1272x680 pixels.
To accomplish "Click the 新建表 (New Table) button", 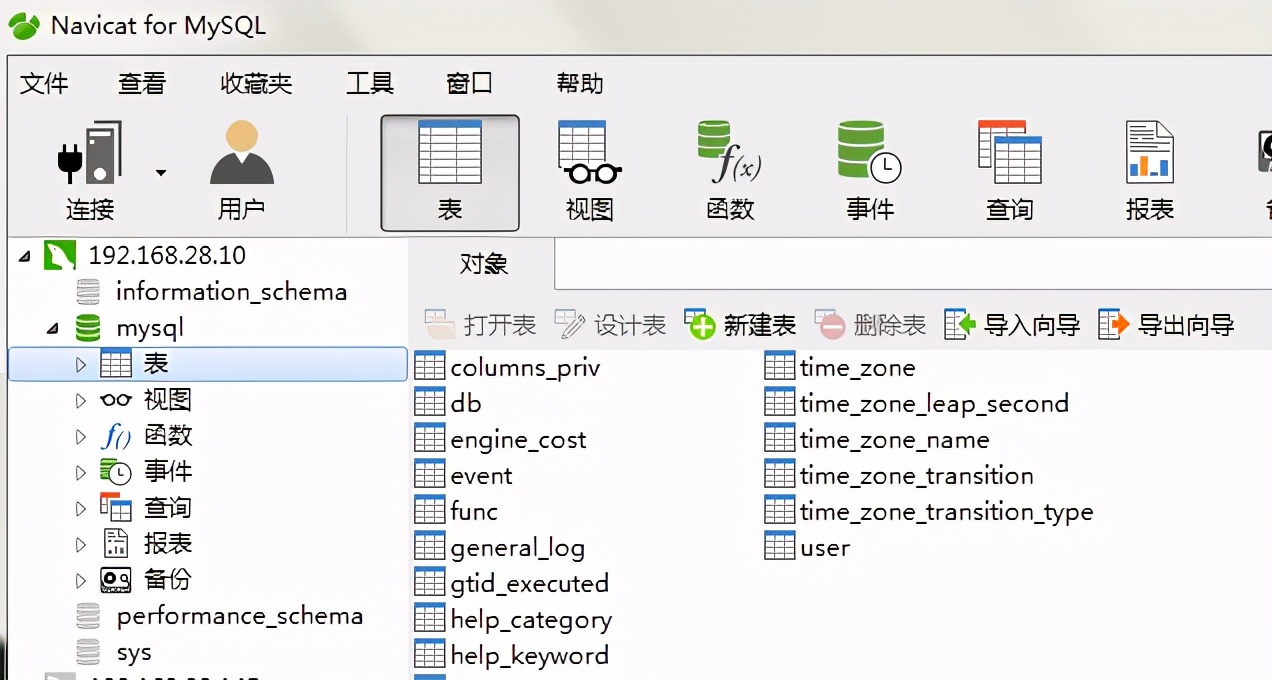I will [741, 324].
